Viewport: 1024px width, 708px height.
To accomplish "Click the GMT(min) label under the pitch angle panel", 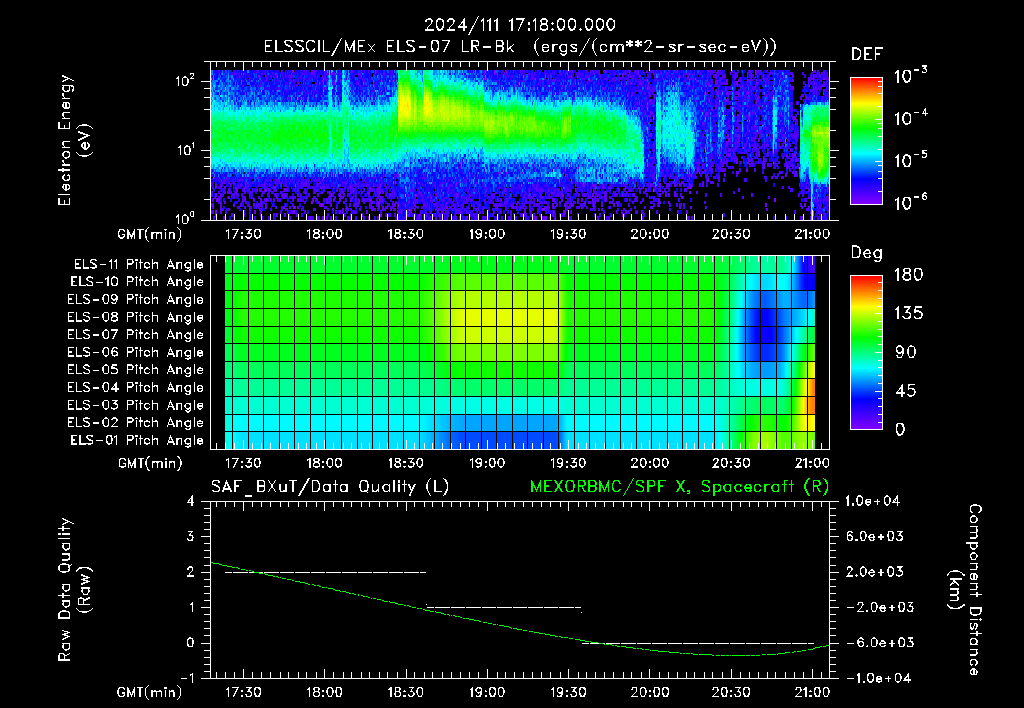I will point(150,463).
